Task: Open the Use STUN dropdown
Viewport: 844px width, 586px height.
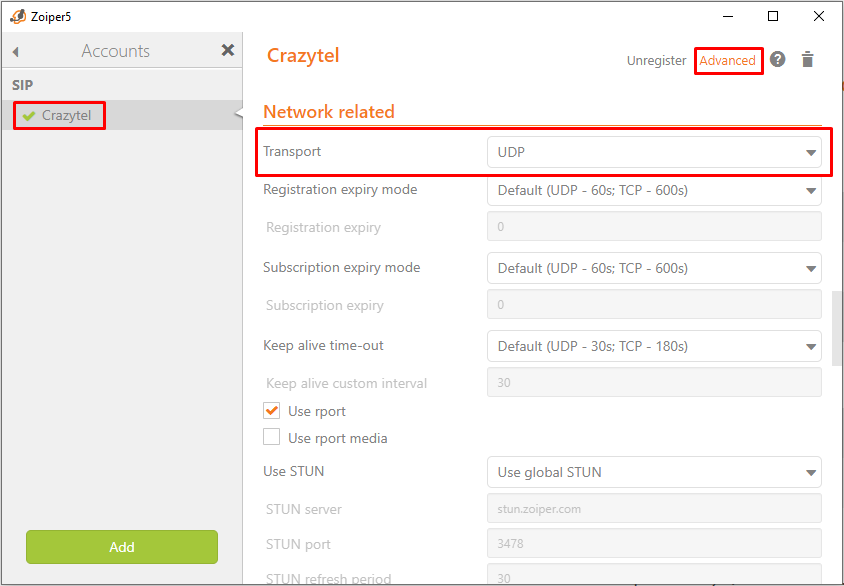Action: pyautogui.click(x=654, y=472)
